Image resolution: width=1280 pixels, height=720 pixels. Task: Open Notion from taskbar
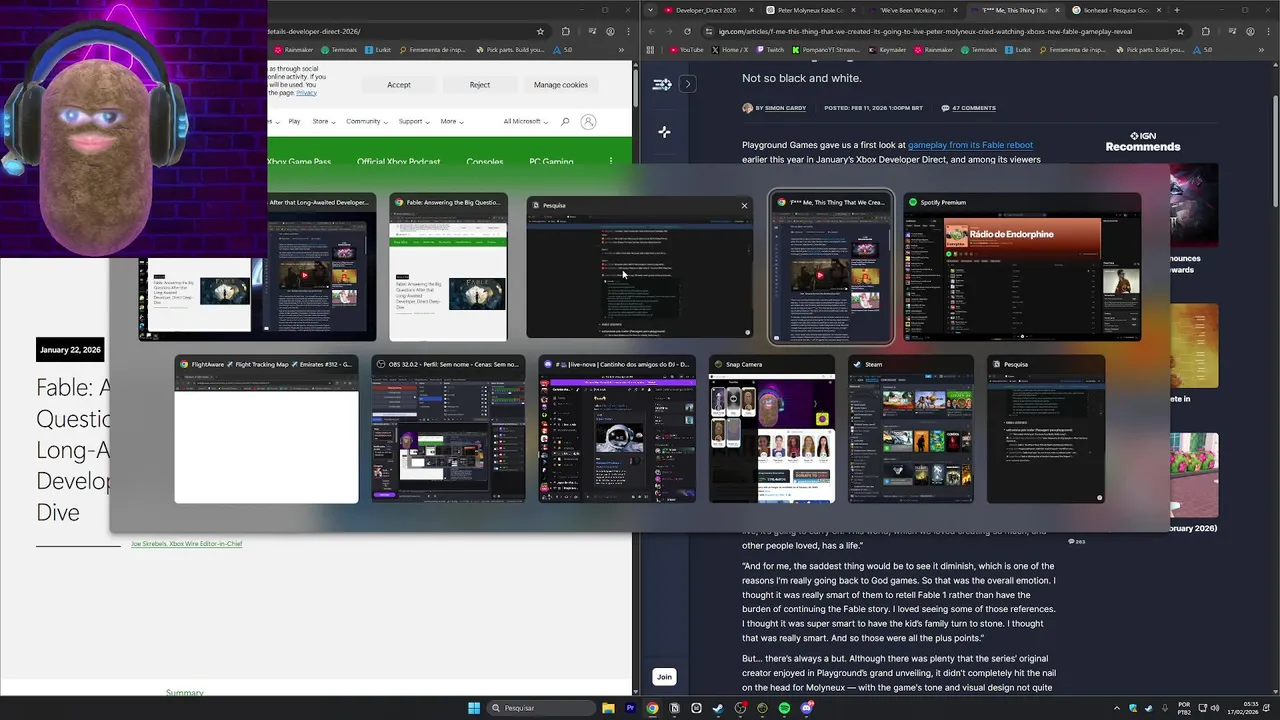pos(674,708)
